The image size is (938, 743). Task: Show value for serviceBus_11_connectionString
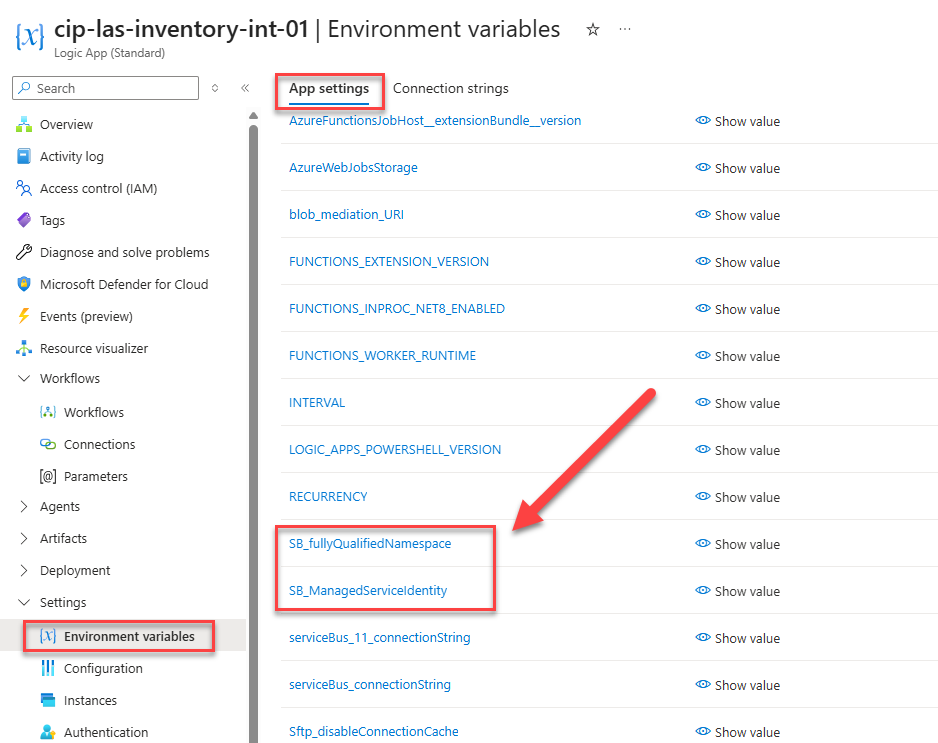(737, 638)
